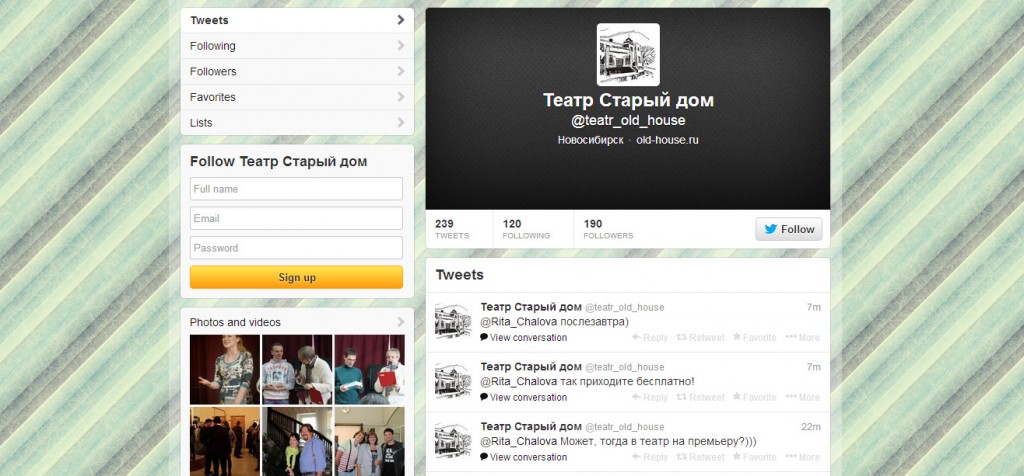Click the Password input field
Screen dimensions: 1024x476
point(296,248)
